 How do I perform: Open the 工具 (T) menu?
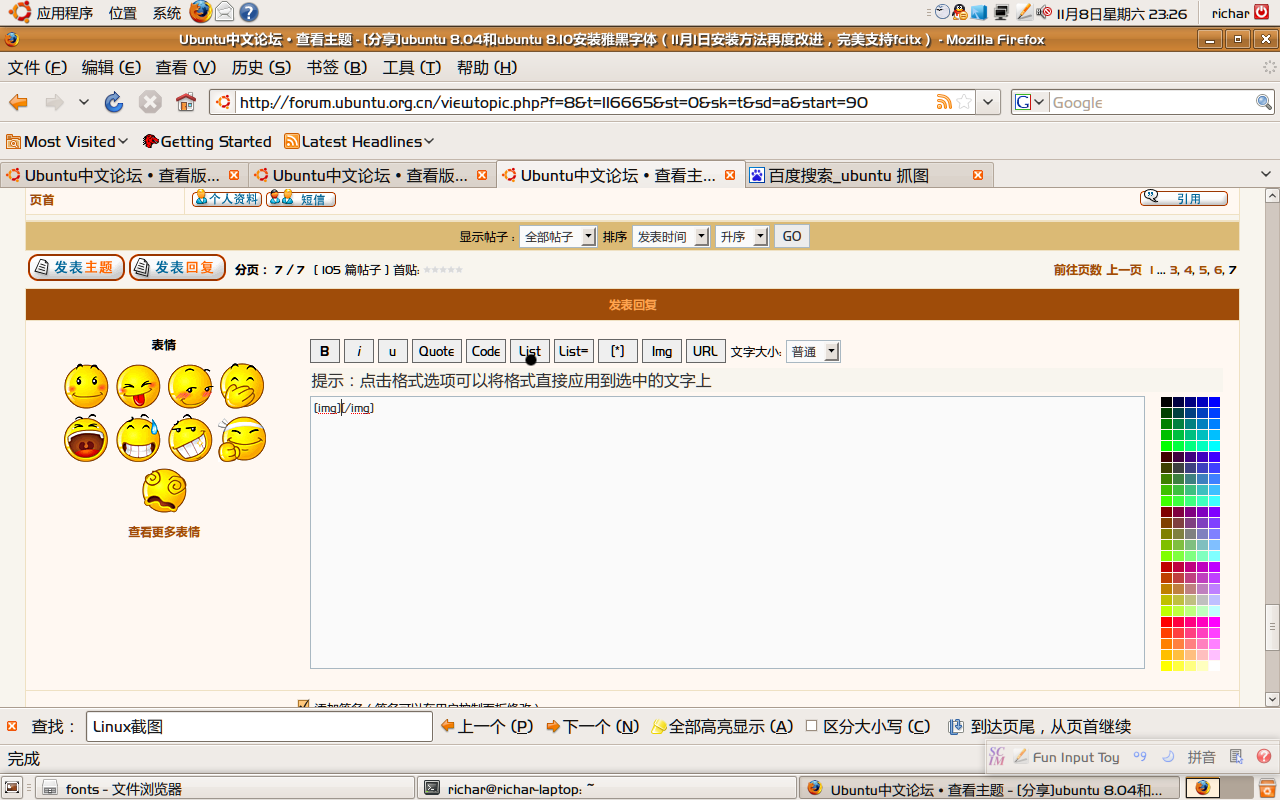point(411,67)
